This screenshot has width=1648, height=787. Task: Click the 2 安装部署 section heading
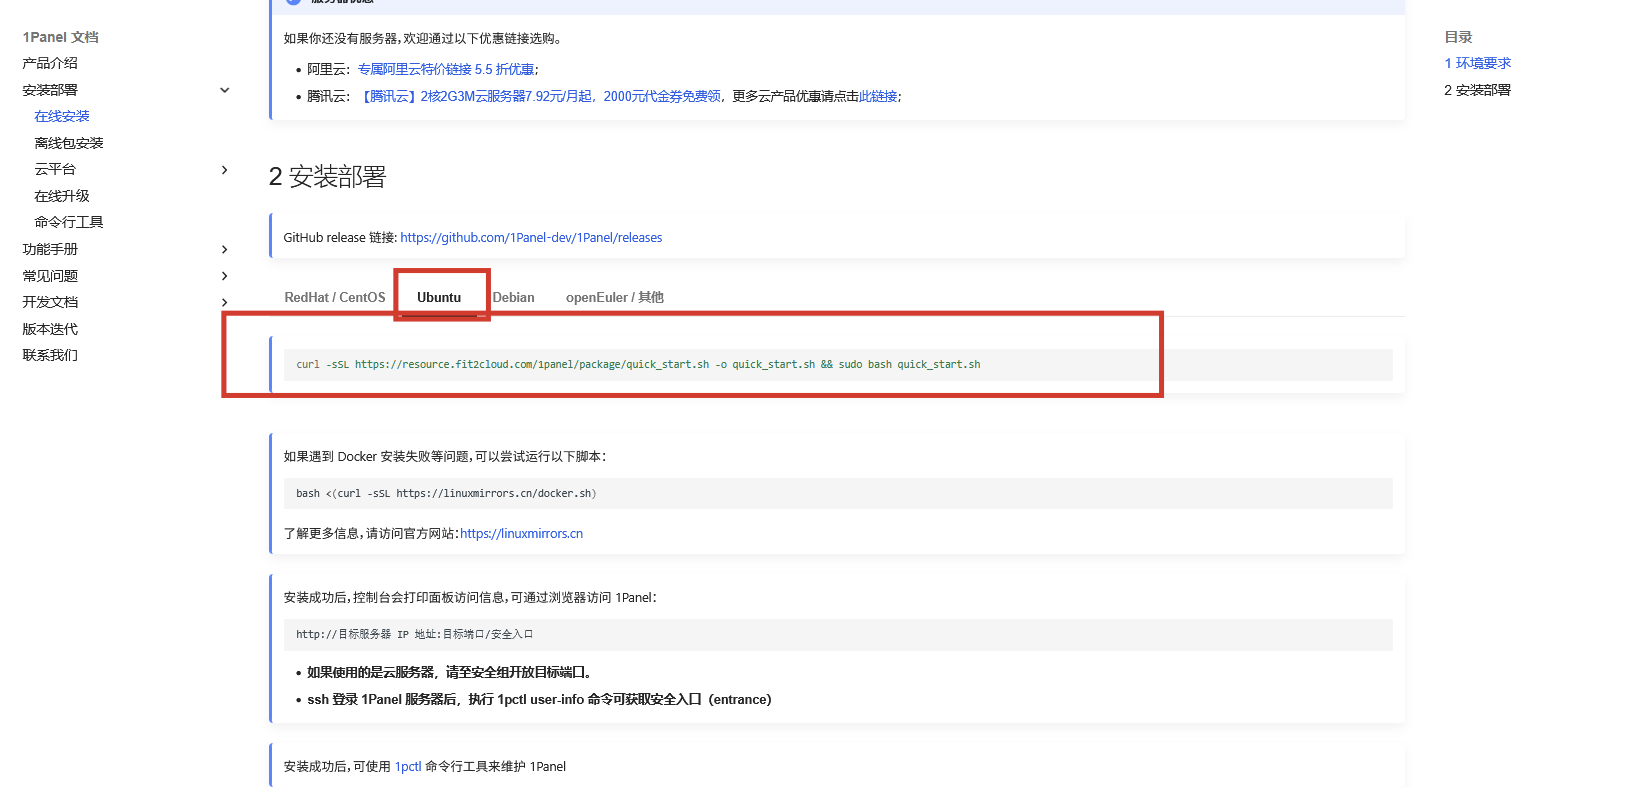coord(327,177)
